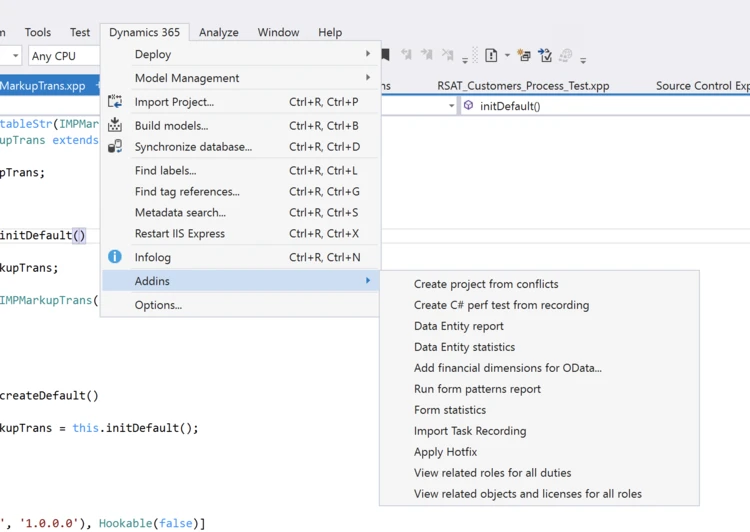Screen dimensions: 750x532
Task: Open the initDefault() member dropdown
Action: pyautogui.click(x=600, y=106)
